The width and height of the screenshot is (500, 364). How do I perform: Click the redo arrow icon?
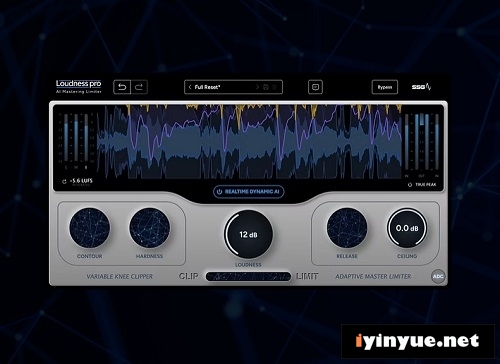[139, 87]
